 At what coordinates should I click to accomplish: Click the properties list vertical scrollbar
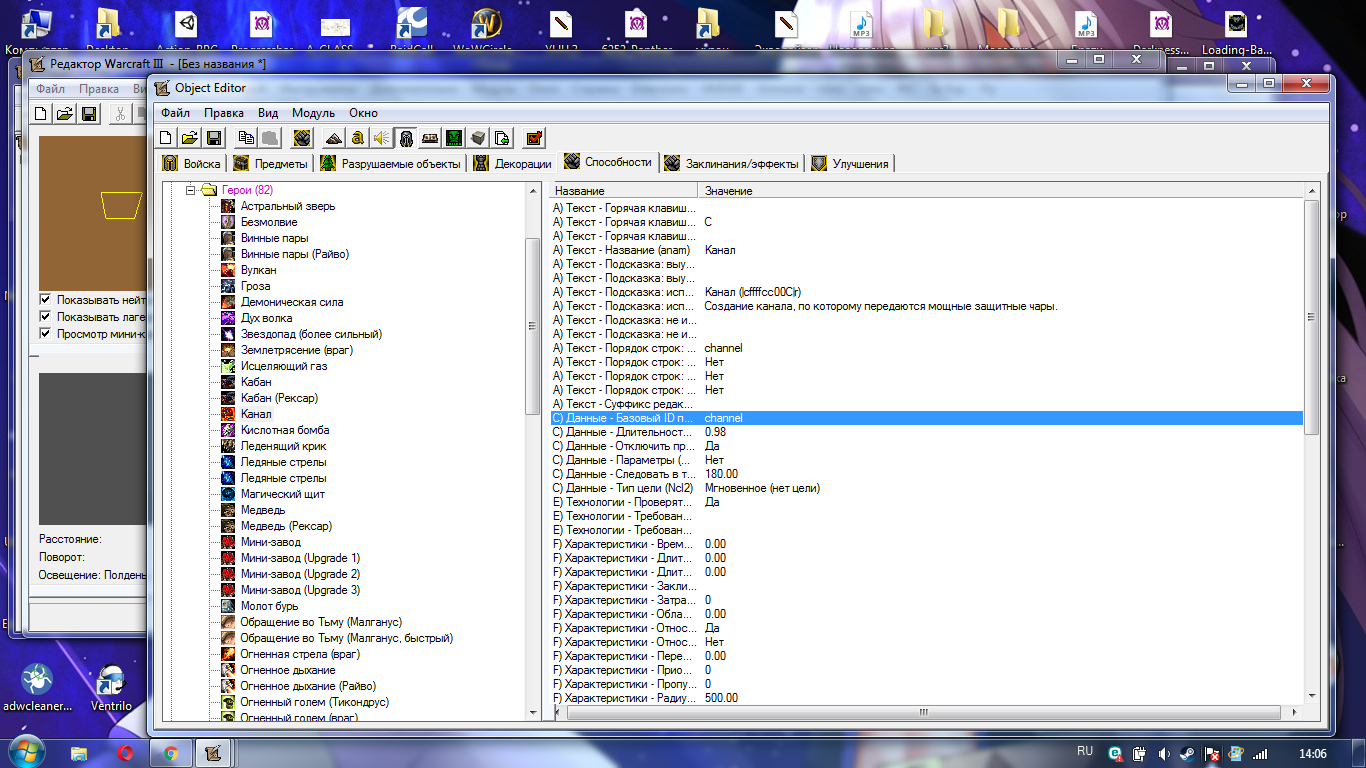click(1312, 316)
